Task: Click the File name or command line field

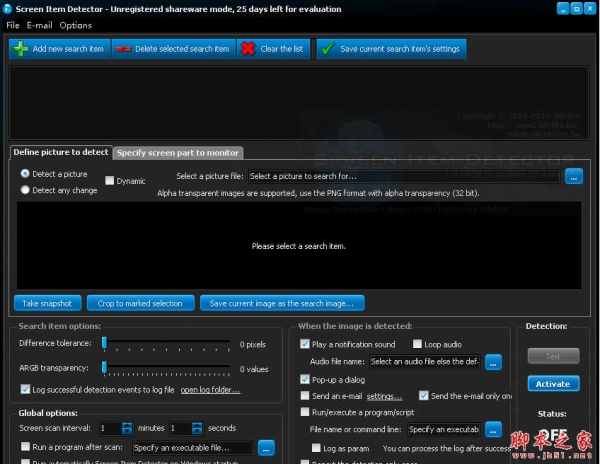Action: tap(443, 430)
